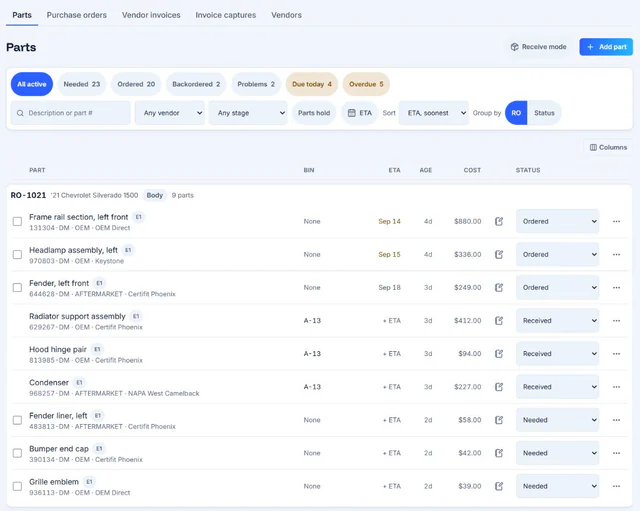
Task: Open more options for Frame rail section
Action: click(x=616, y=221)
